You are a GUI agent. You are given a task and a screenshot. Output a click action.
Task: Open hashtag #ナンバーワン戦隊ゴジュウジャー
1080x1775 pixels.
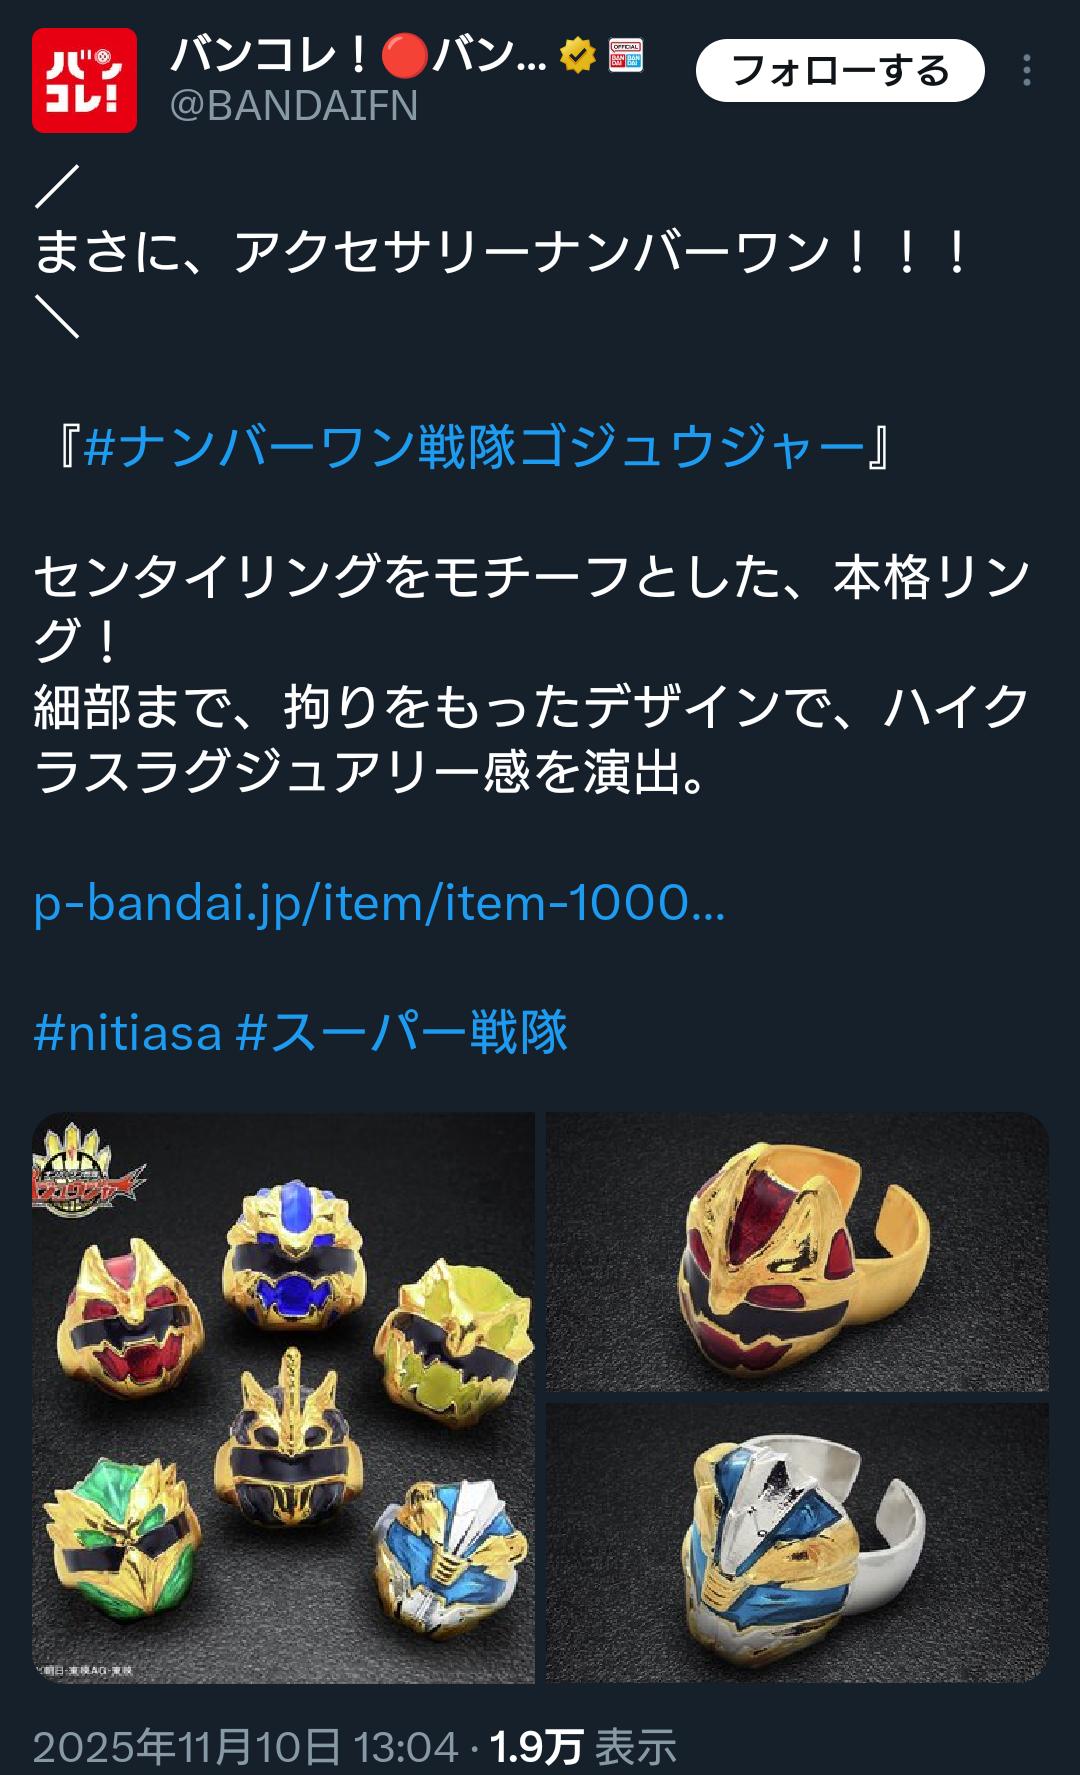tap(475, 446)
